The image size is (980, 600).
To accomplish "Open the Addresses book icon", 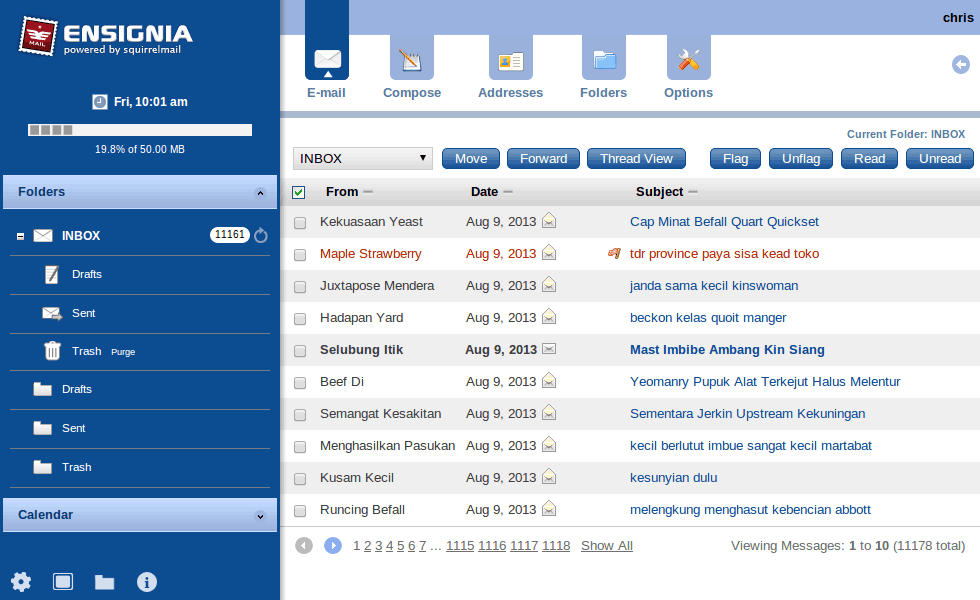I will tap(510, 62).
